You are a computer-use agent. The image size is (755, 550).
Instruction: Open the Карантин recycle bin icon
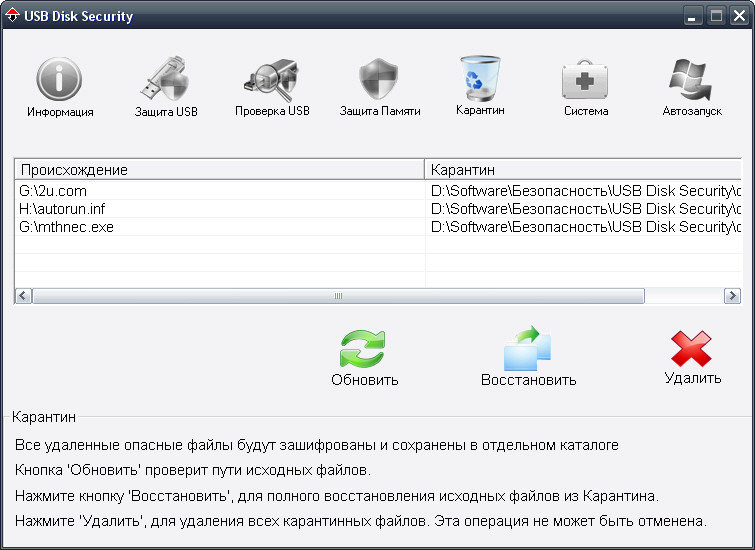480,78
